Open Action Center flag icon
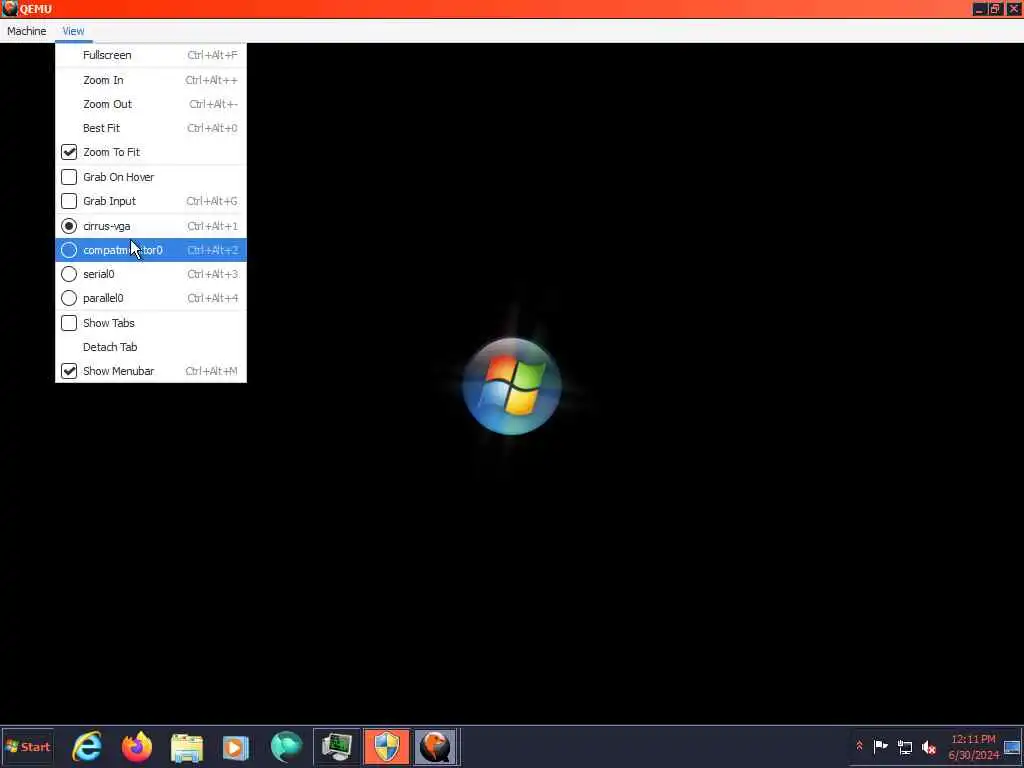The height and width of the screenshot is (768, 1024). [880, 746]
